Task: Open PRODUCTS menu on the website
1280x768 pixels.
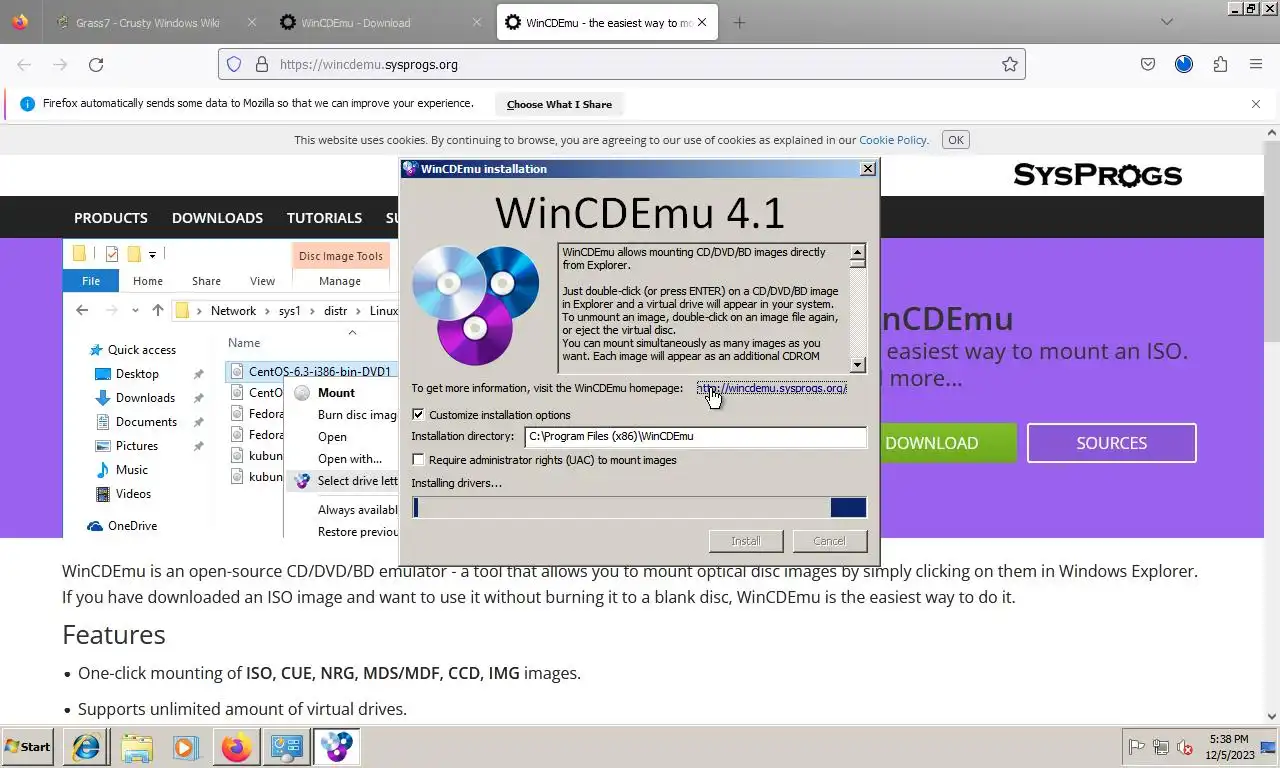Action: (111, 217)
